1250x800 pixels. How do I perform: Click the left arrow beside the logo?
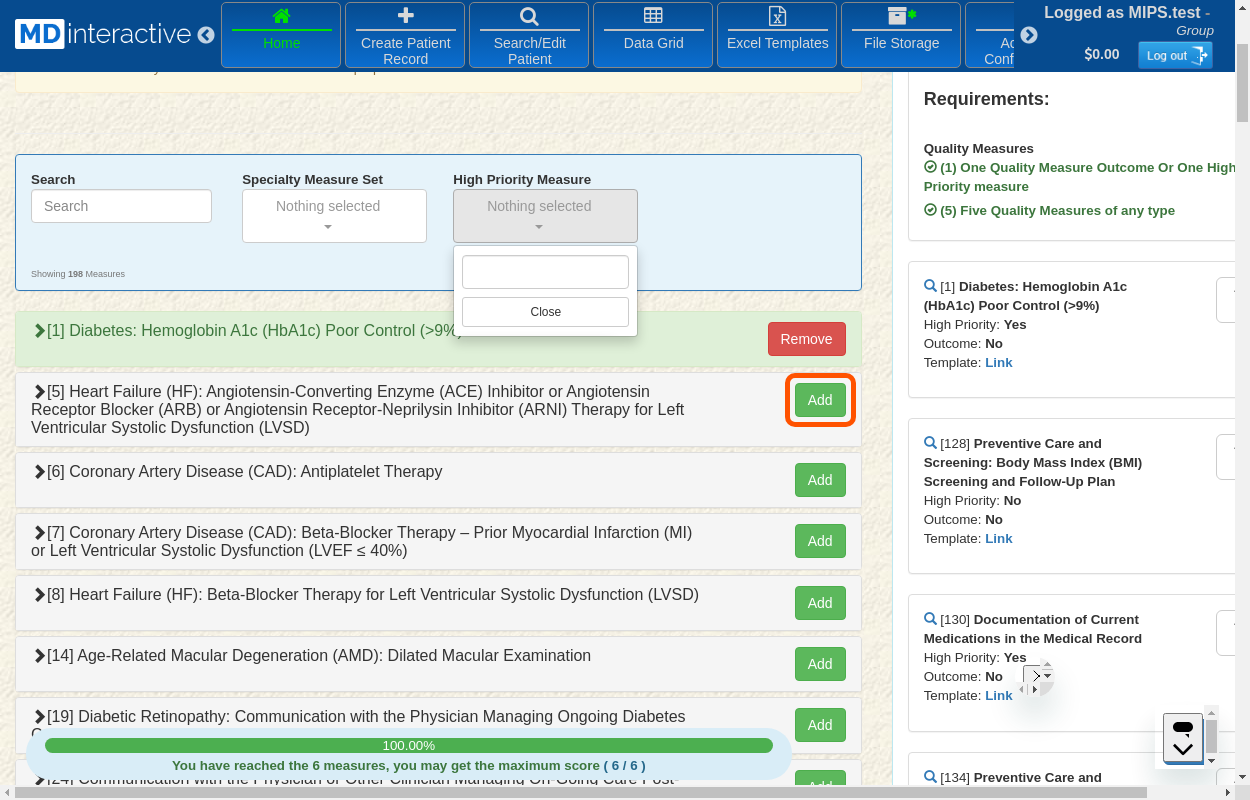[x=206, y=35]
